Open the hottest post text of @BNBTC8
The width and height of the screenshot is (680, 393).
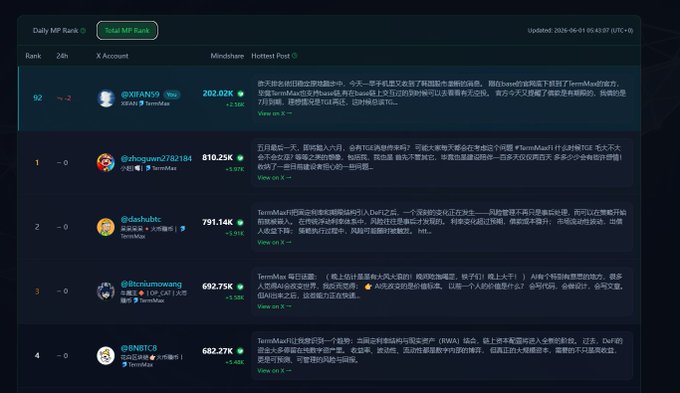point(440,350)
